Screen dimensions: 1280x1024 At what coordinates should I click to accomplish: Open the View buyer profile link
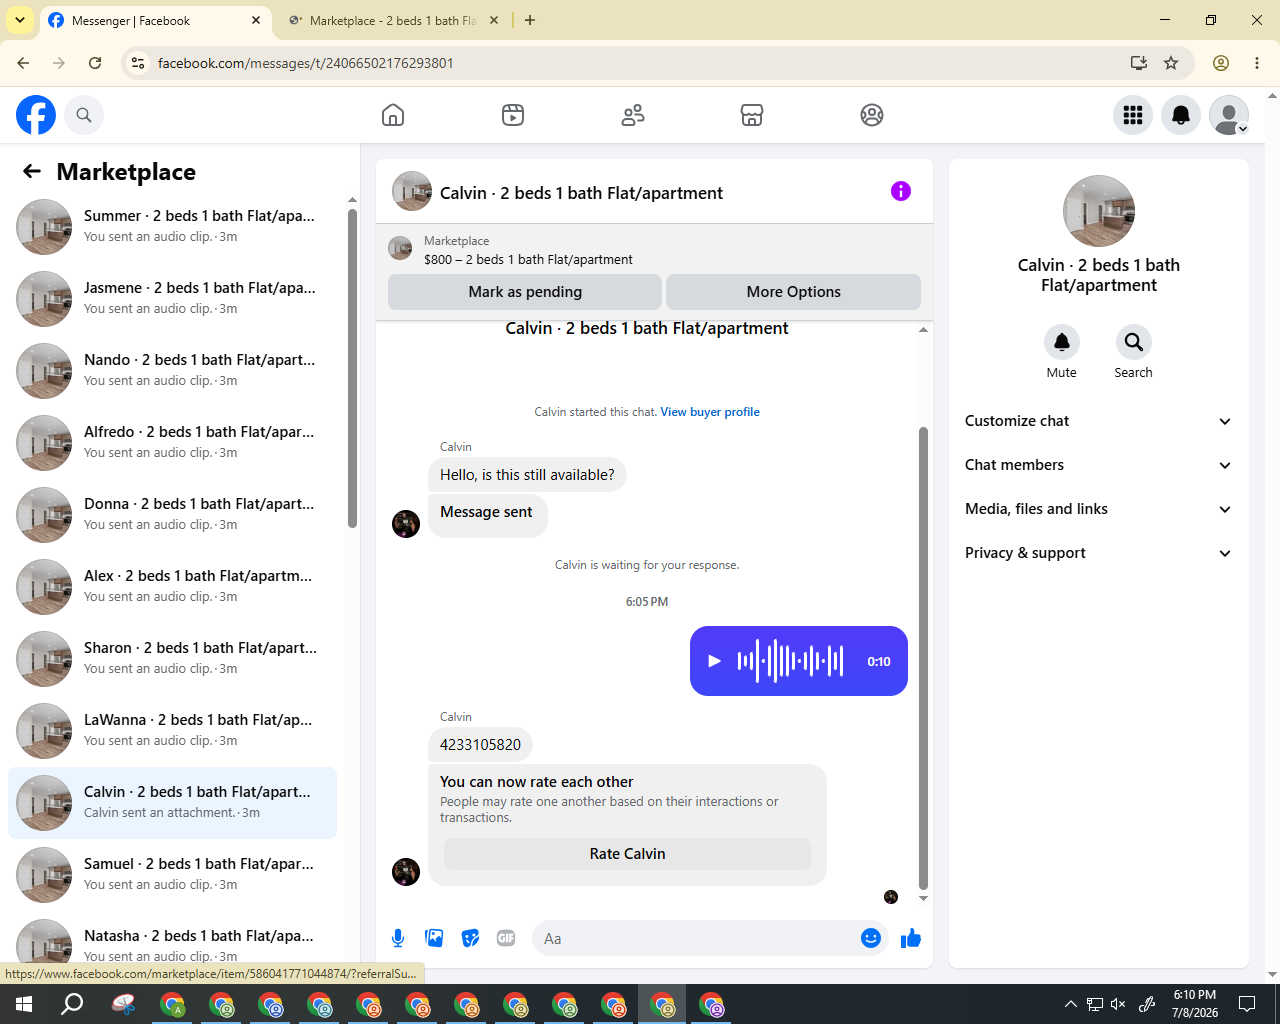710,412
